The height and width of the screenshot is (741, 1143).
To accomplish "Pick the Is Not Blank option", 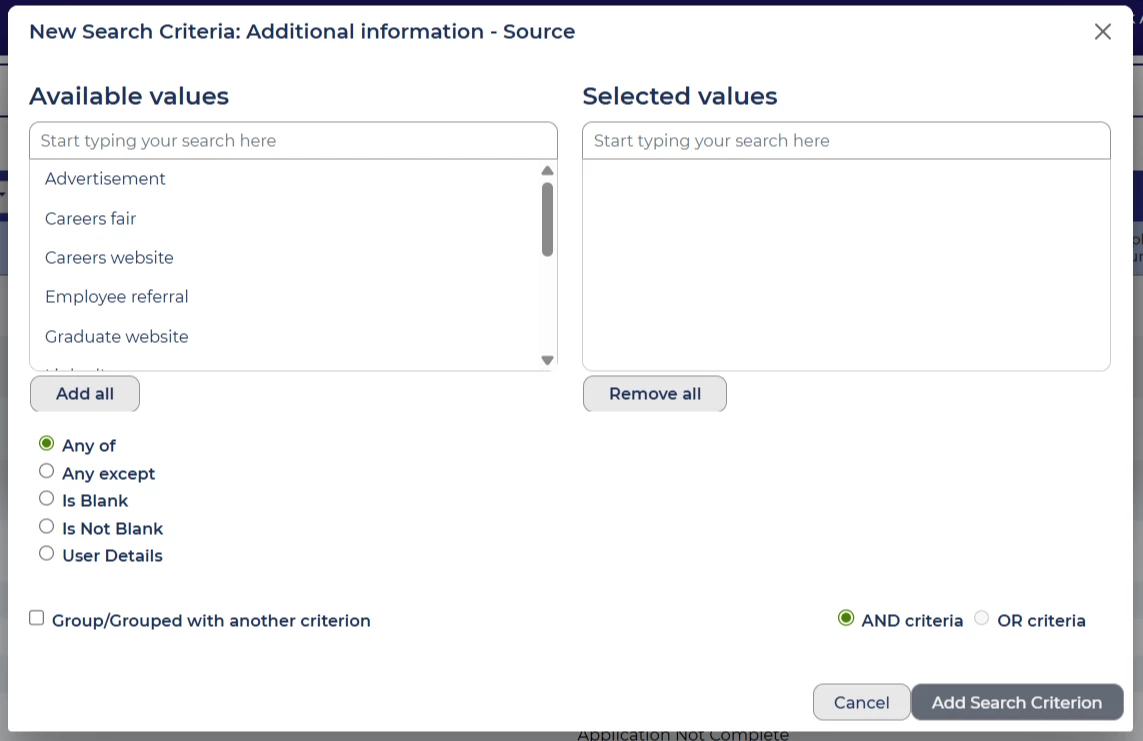I will tap(46, 527).
